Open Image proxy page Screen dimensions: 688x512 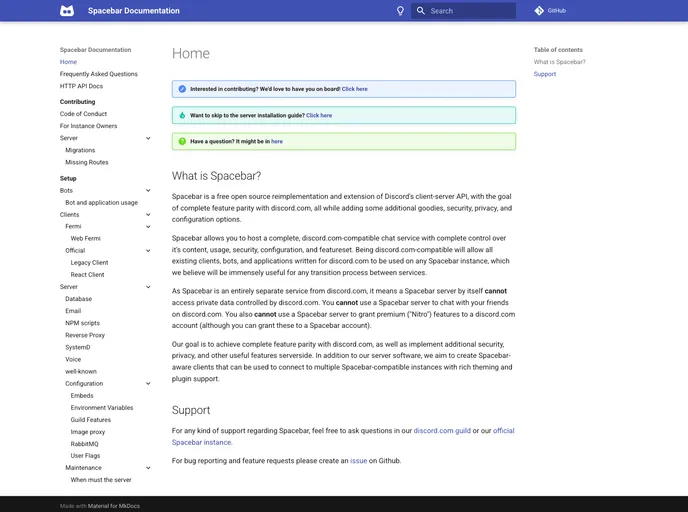click(88, 432)
